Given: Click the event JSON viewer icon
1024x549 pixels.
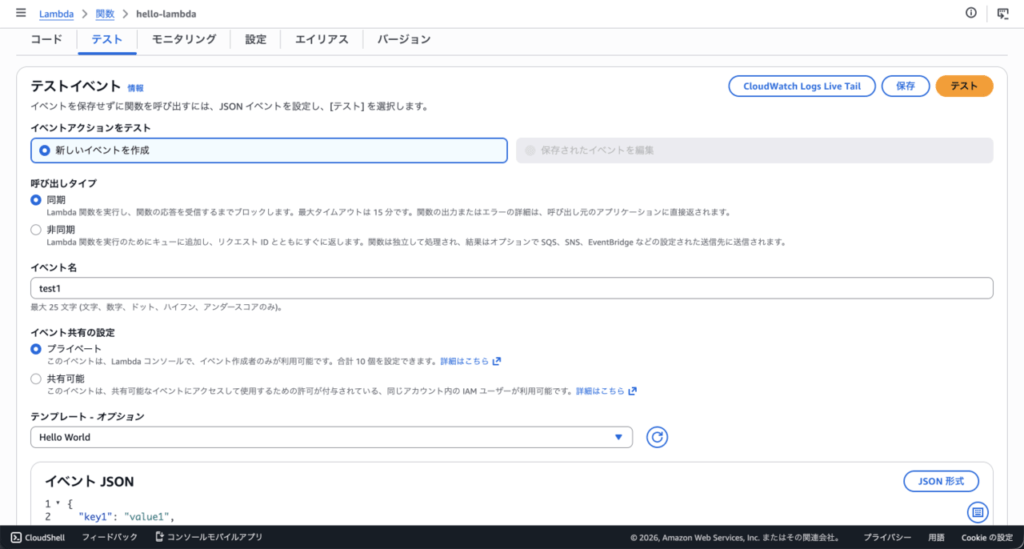Looking at the screenshot, I should pyautogui.click(x=978, y=512).
